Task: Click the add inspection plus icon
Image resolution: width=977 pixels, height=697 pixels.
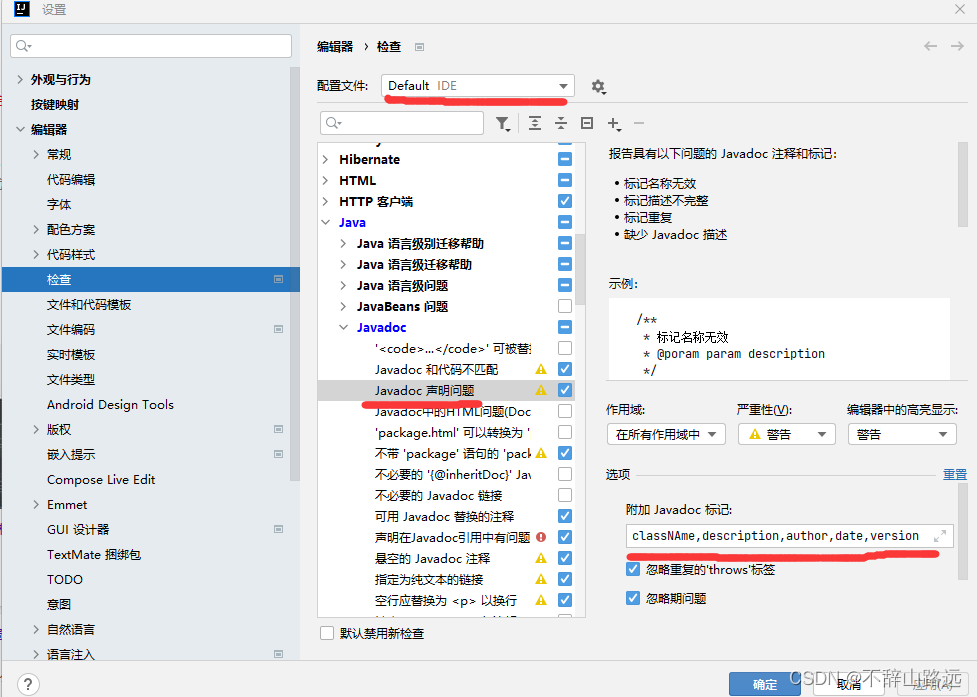Action: [613, 124]
